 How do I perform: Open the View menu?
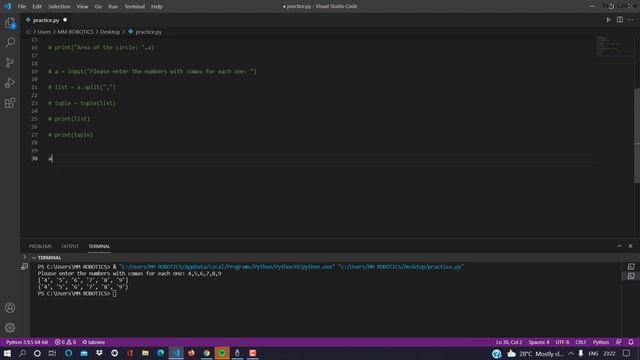[82, 7]
